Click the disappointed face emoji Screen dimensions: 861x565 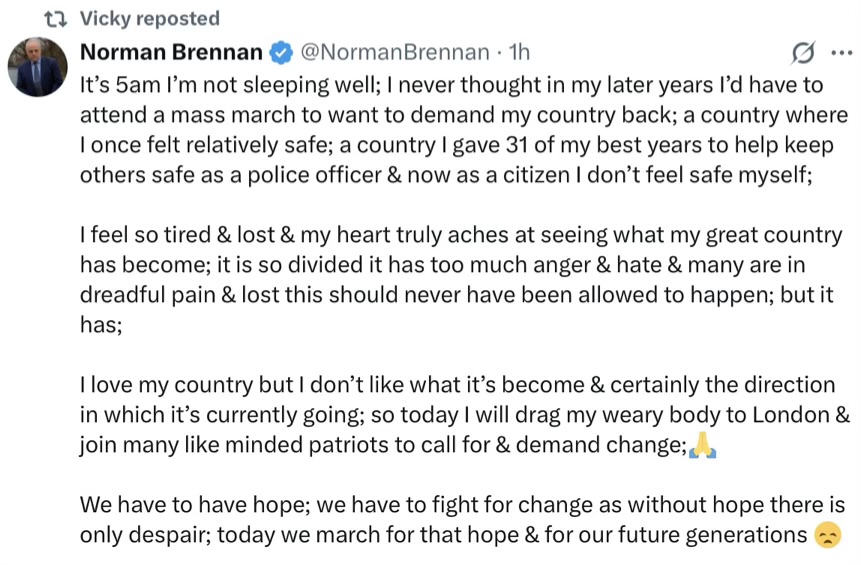point(828,535)
